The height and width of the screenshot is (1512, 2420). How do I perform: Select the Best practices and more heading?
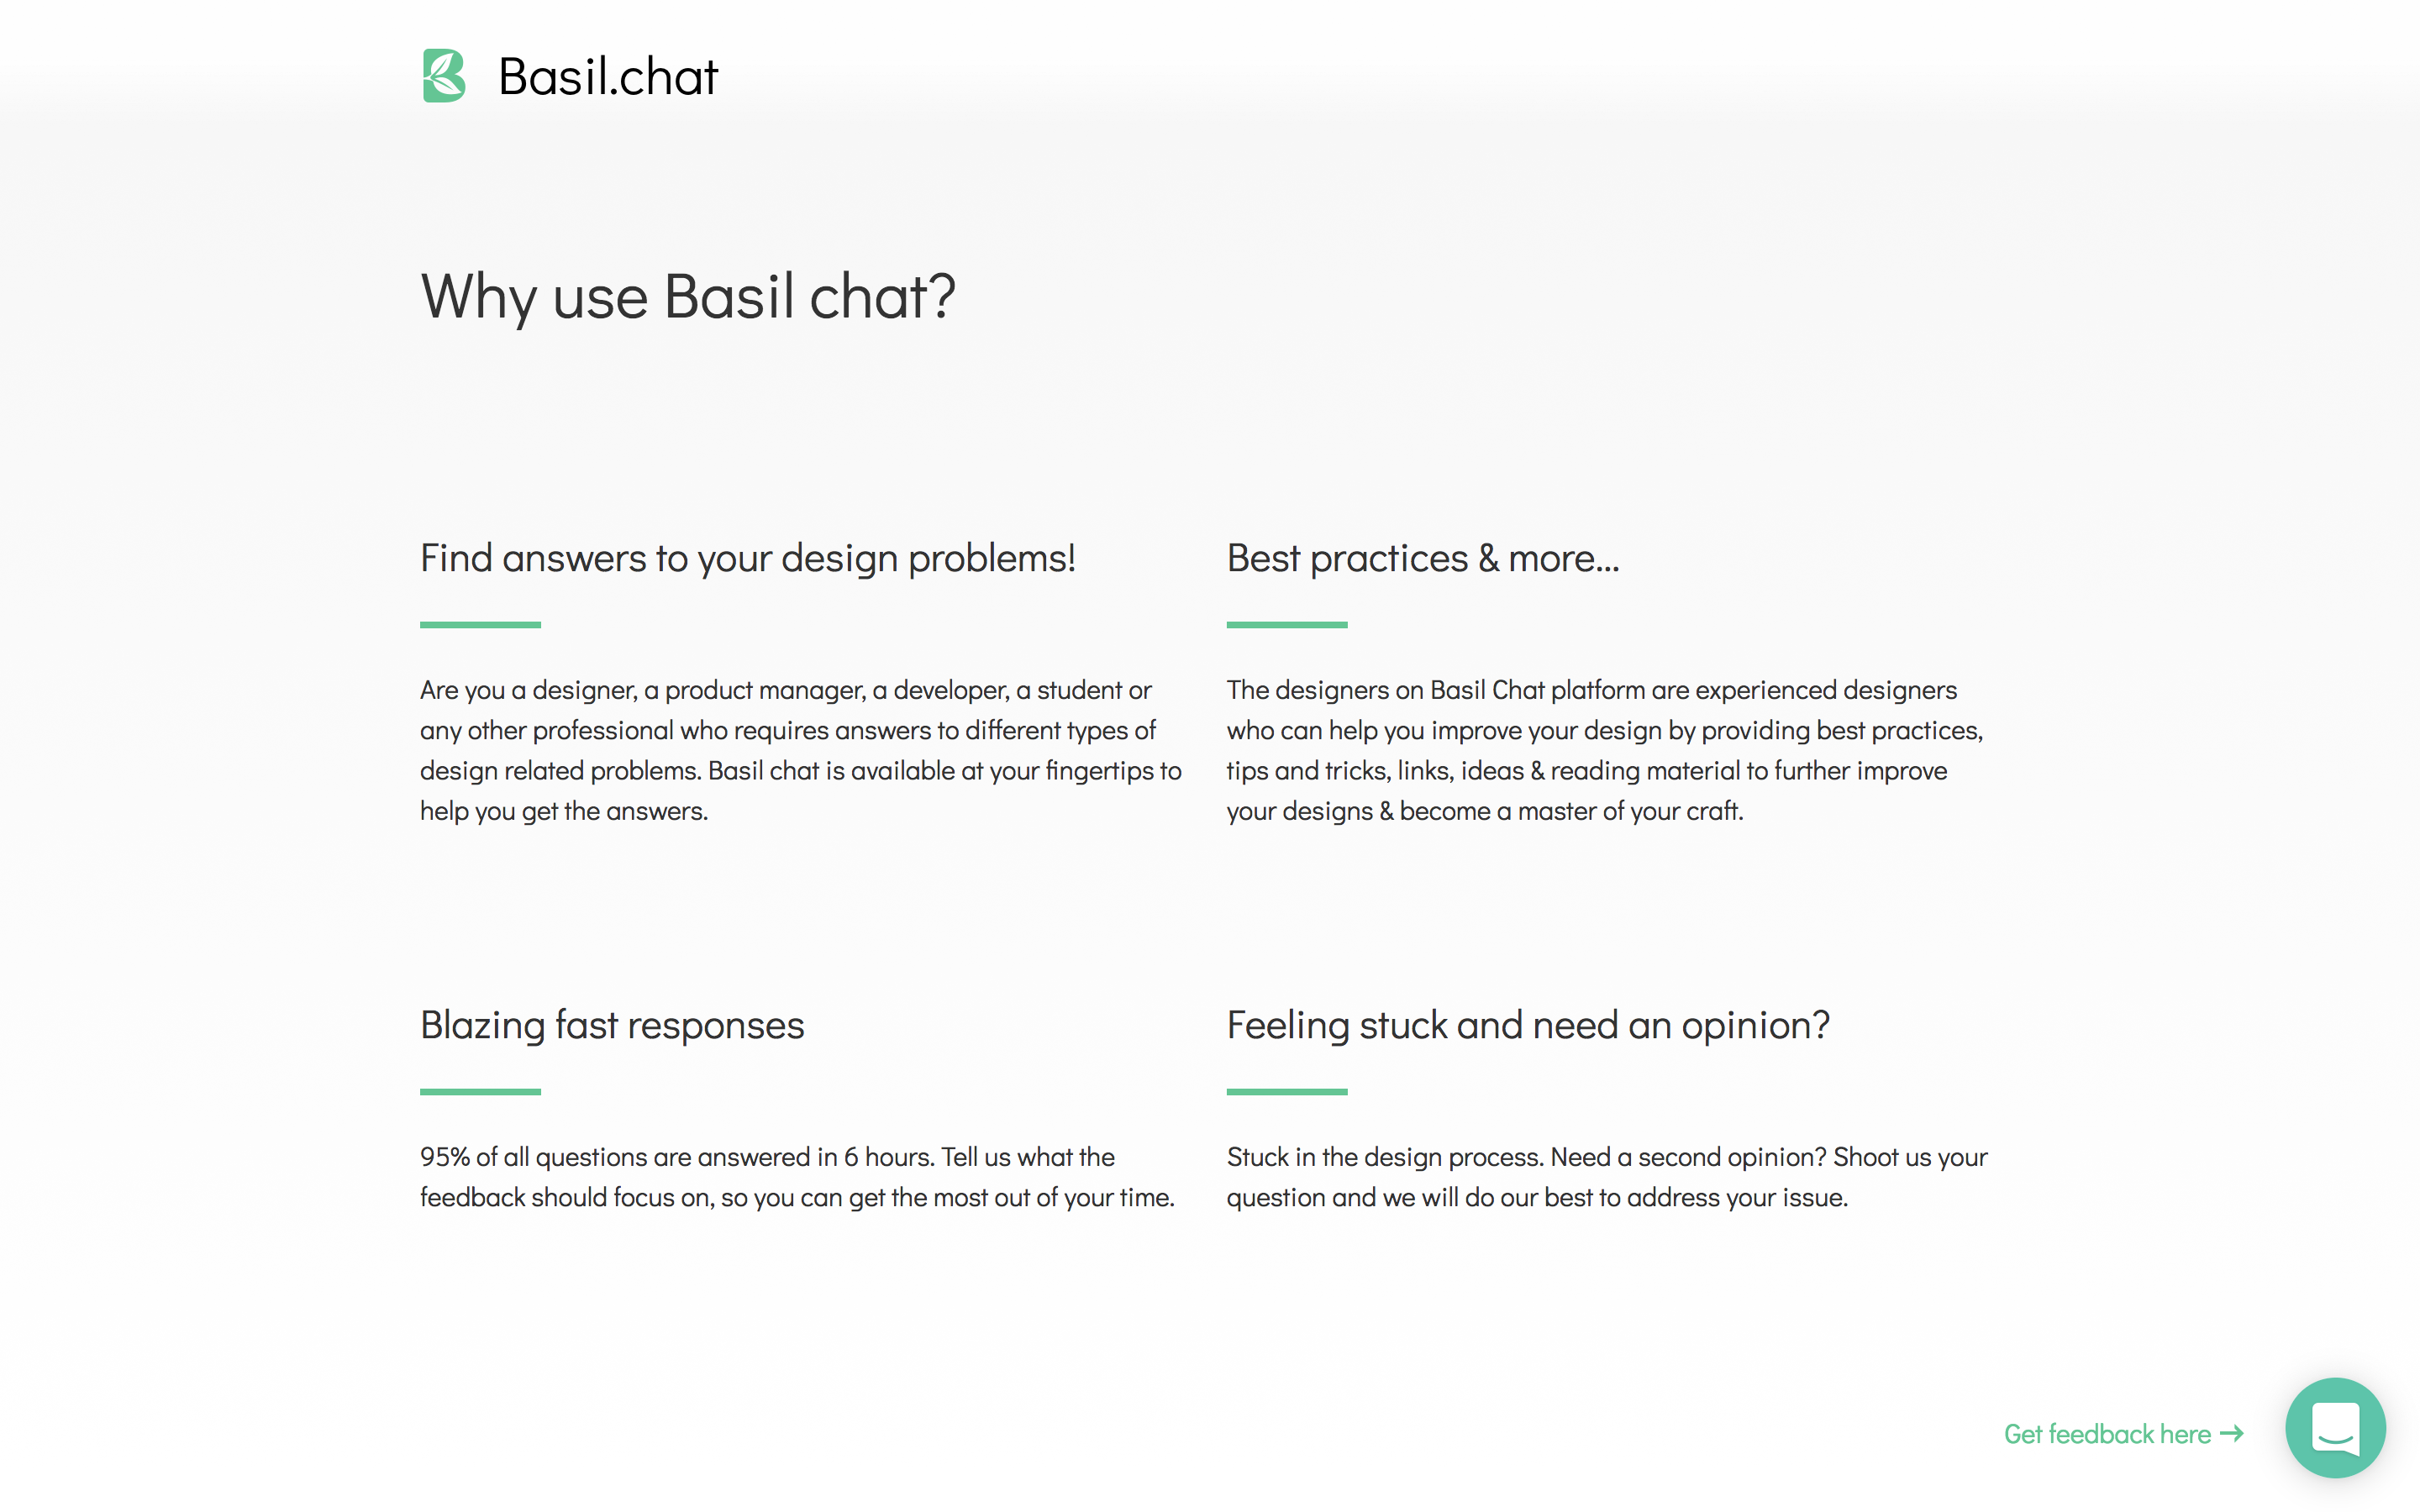1424,558
